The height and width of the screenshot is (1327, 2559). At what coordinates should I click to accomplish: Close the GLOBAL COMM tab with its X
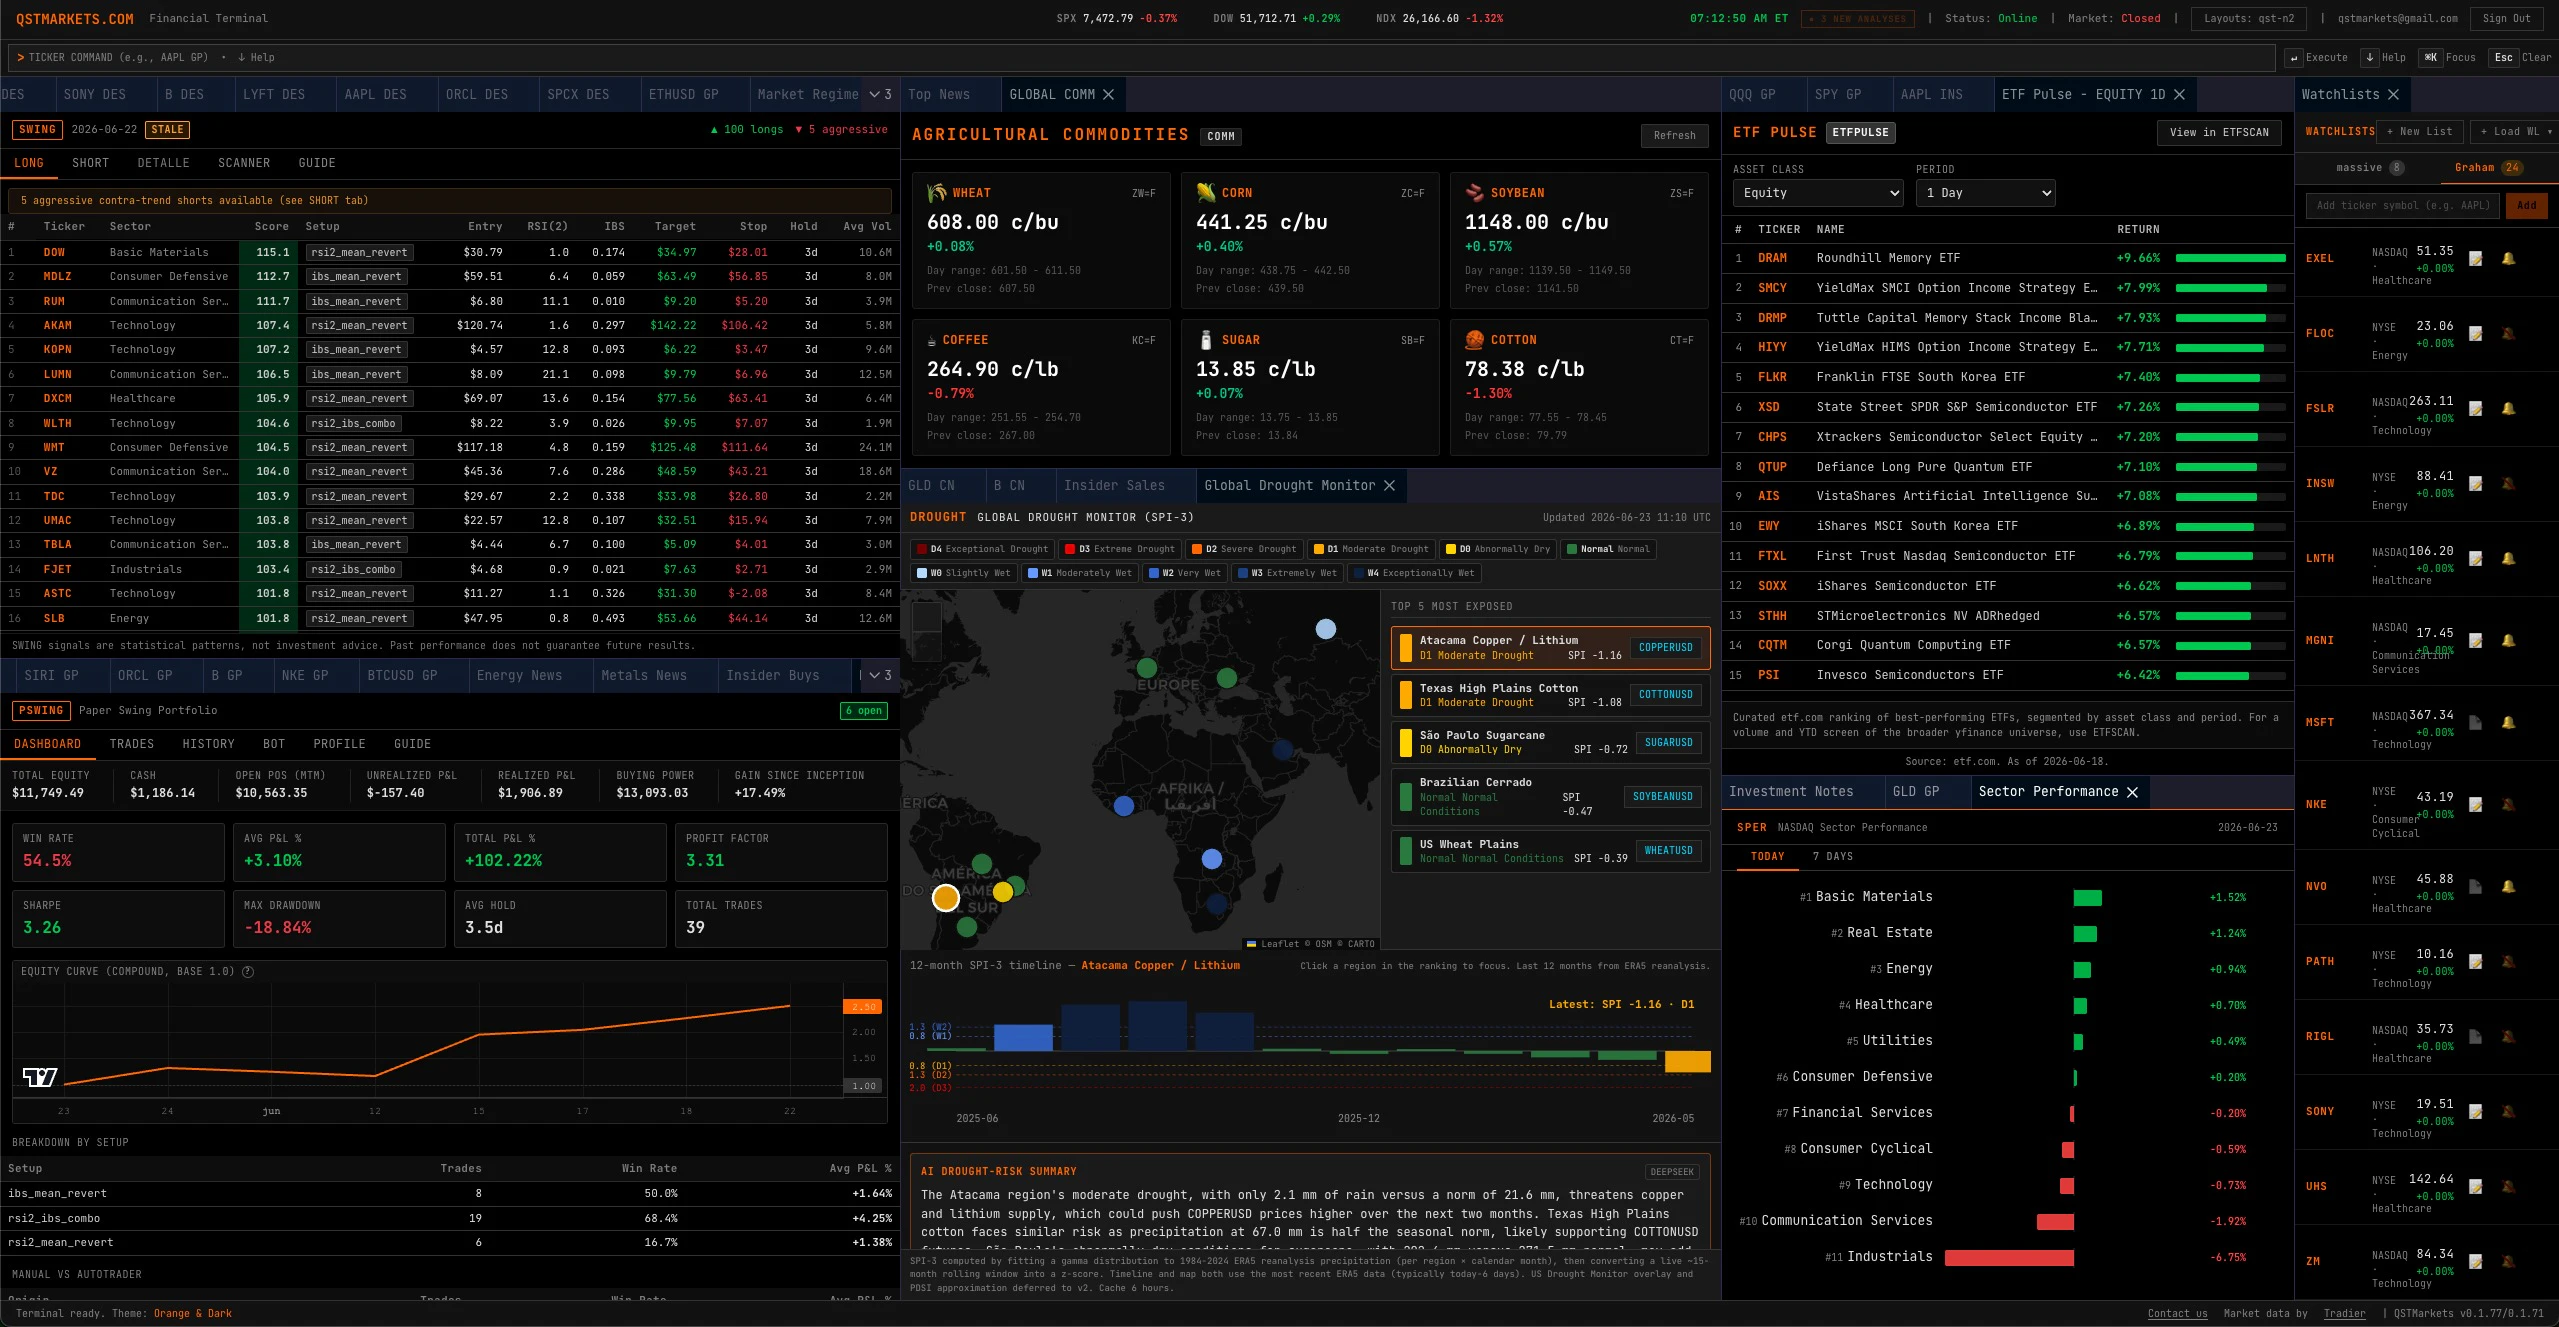pyautogui.click(x=1108, y=95)
